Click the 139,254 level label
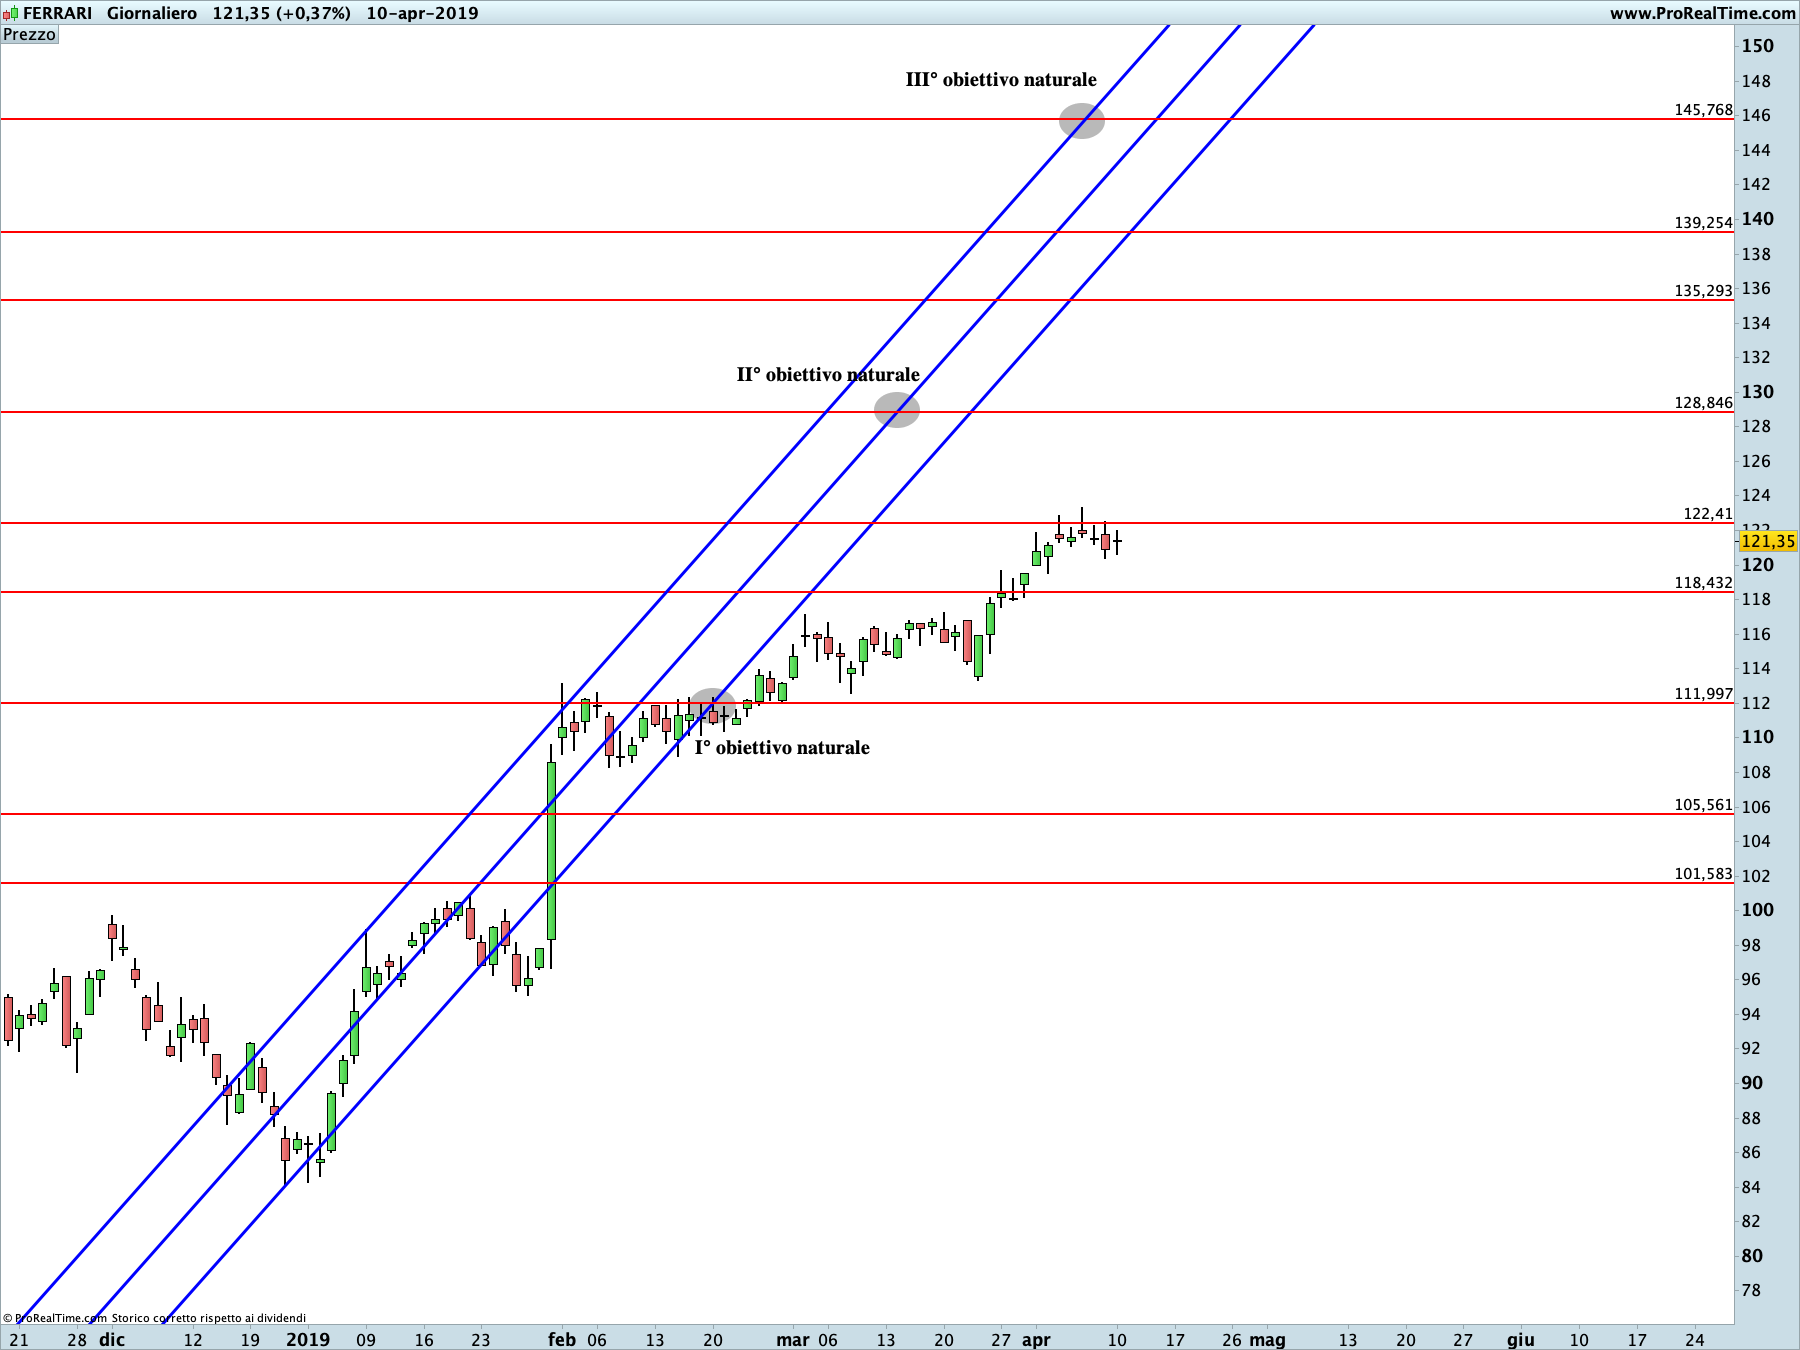The image size is (1800, 1350). pos(1703,223)
